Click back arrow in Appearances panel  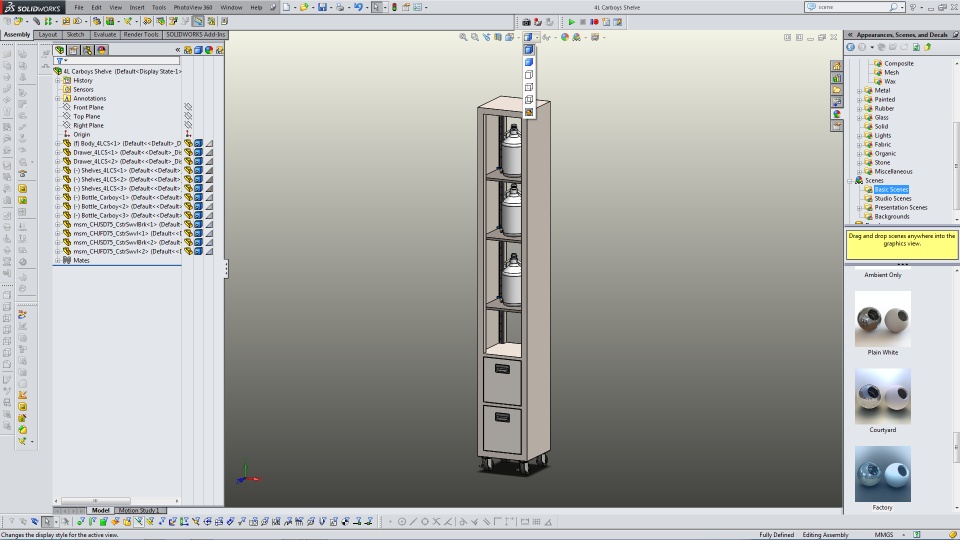click(850, 47)
